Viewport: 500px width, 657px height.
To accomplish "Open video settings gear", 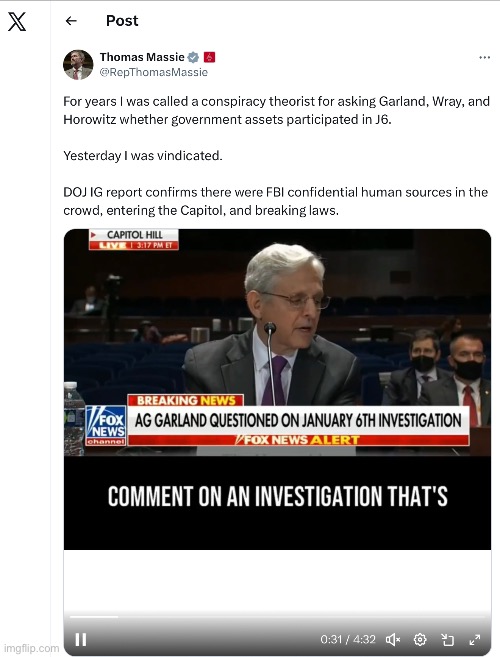I will pyautogui.click(x=420, y=639).
